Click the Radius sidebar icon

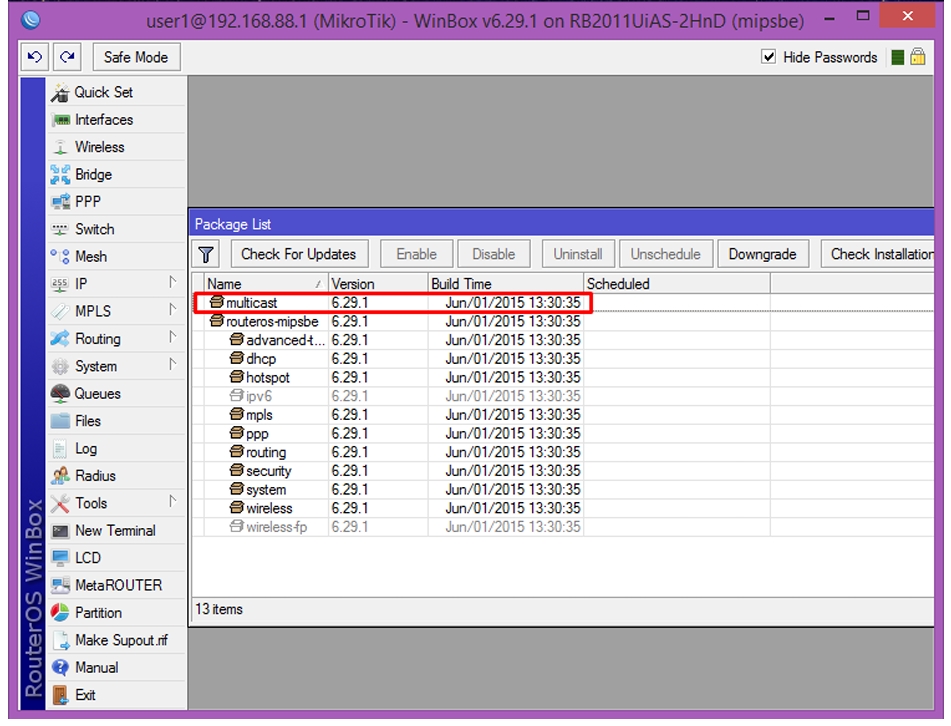tap(60, 476)
